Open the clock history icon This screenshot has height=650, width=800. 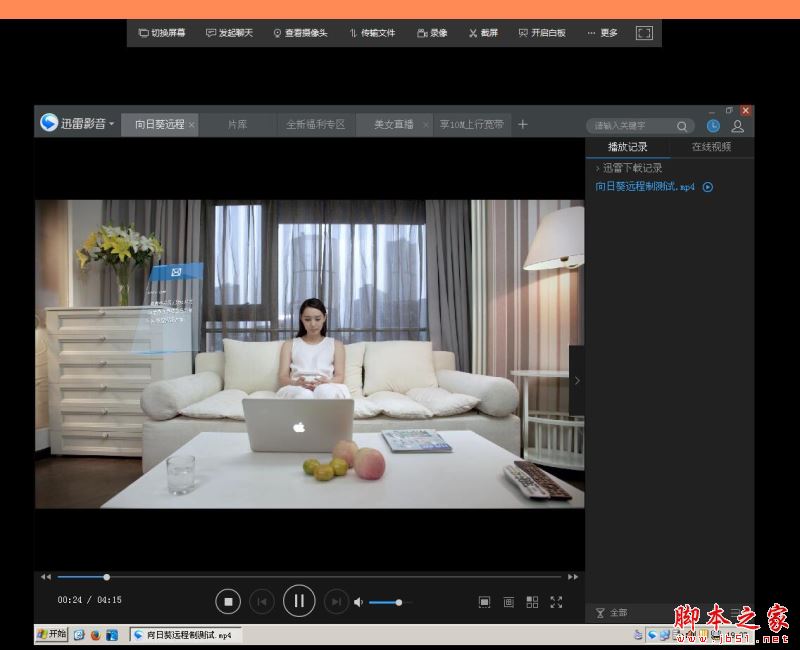click(x=713, y=126)
